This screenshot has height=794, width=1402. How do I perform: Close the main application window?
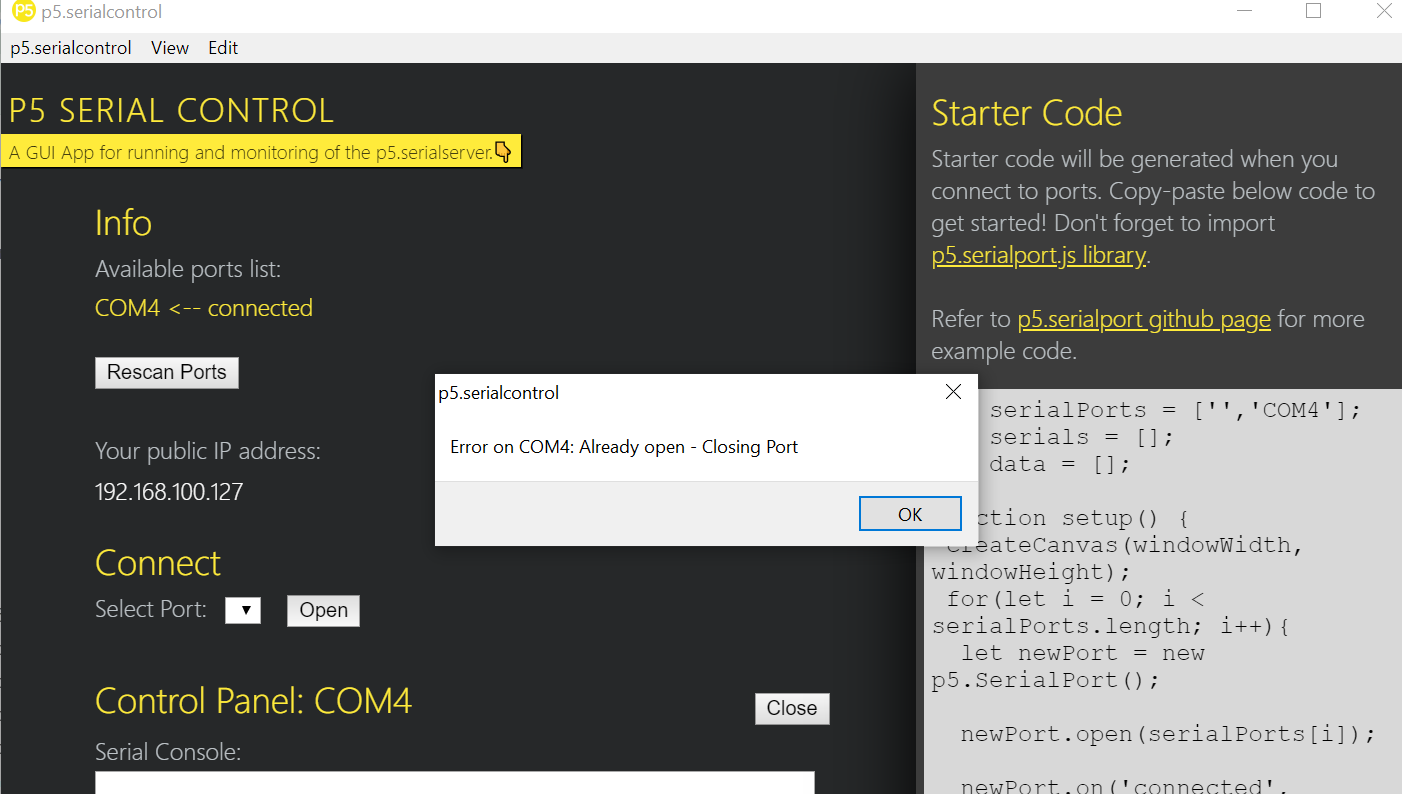pos(1383,11)
